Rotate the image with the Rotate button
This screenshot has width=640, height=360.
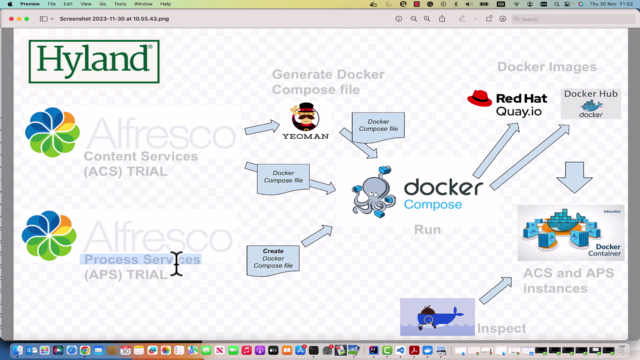tap(489, 19)
